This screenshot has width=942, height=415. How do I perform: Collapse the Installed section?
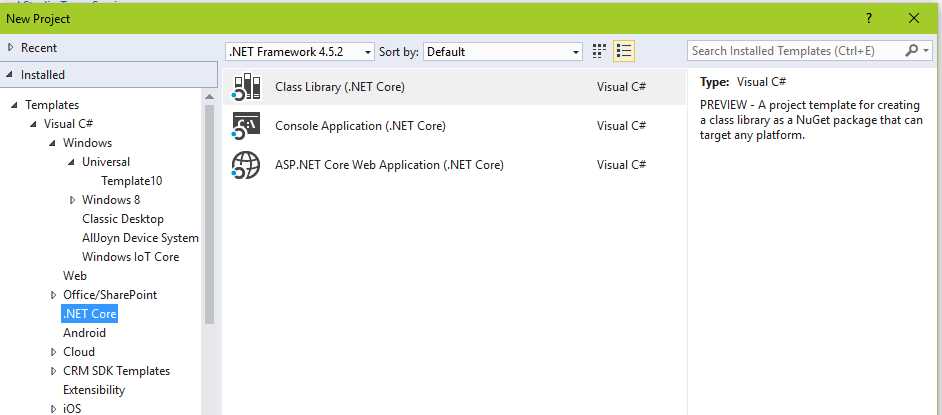[10, 75]
